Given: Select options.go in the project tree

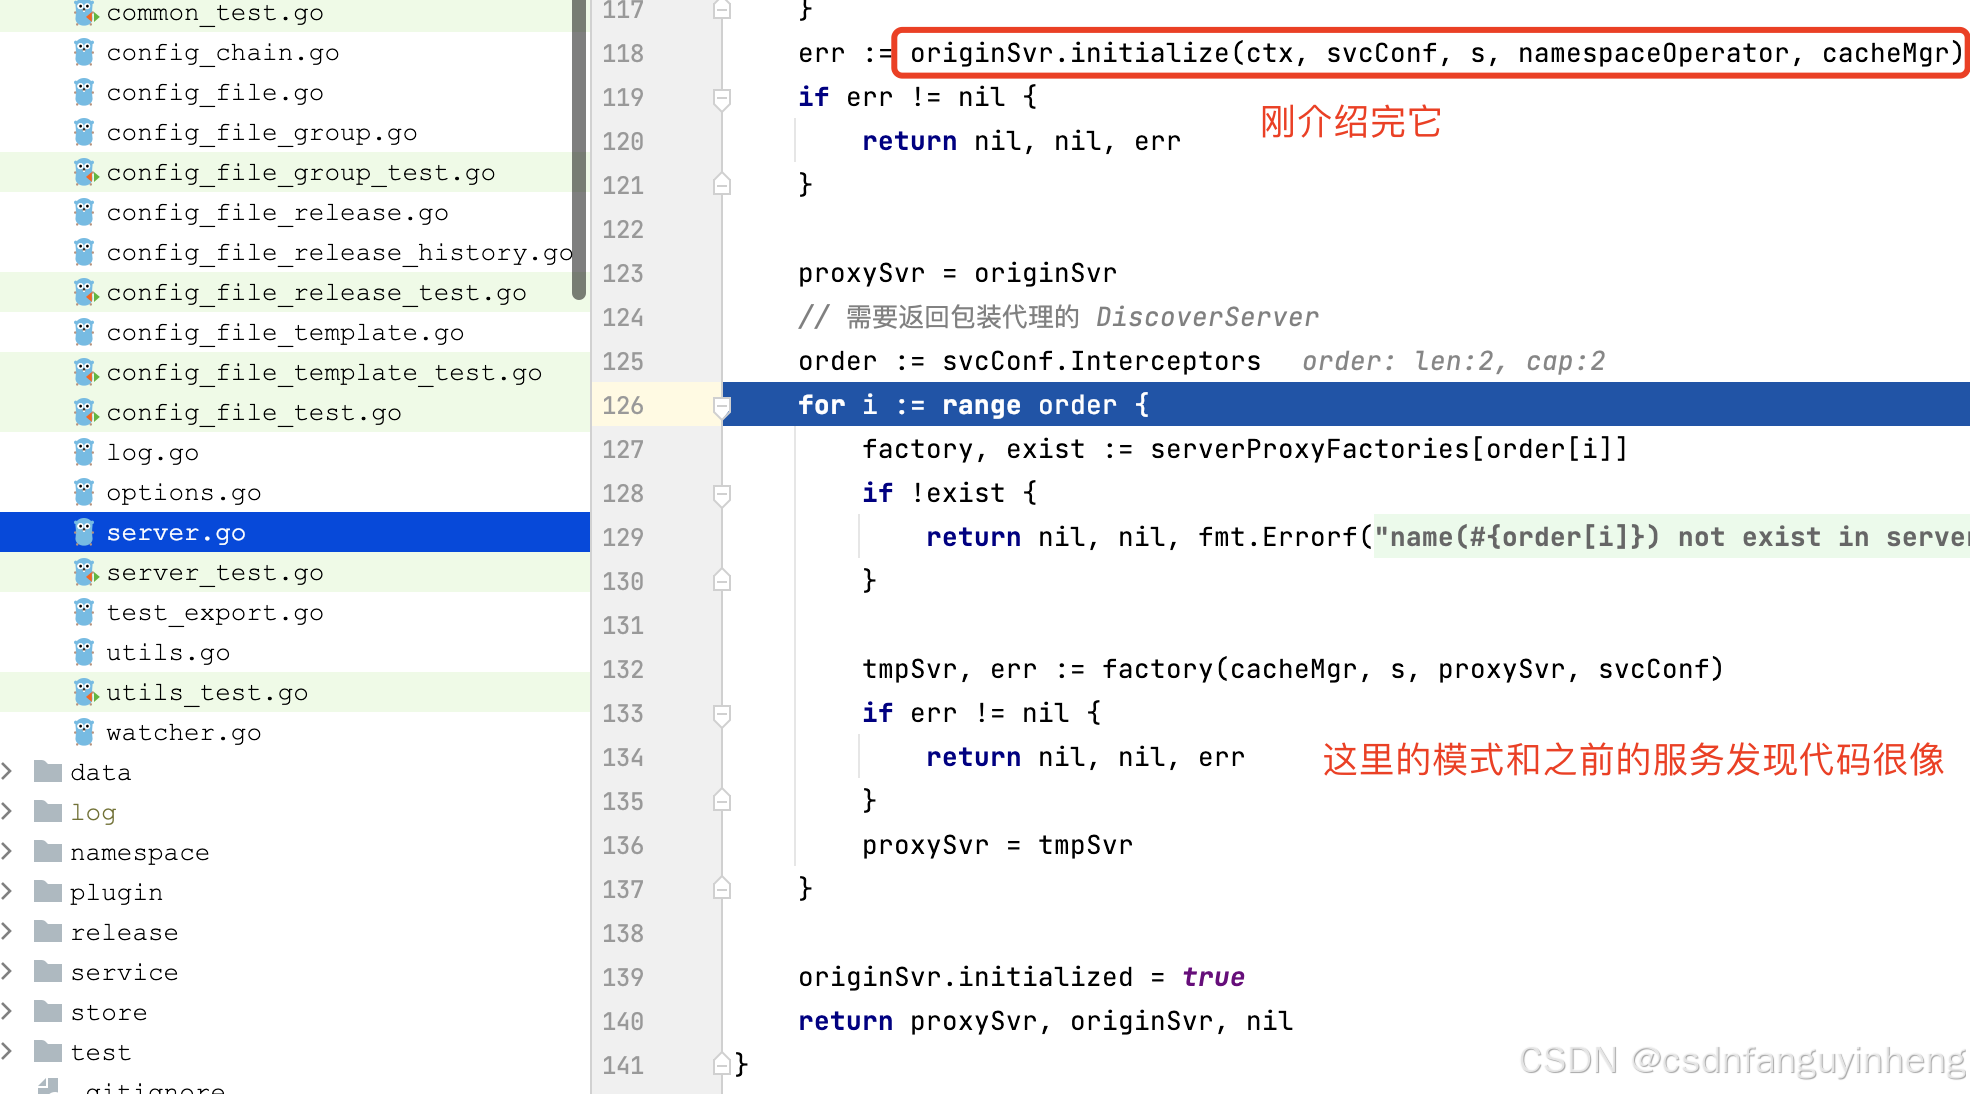Looking at the screenshot, I should pyautogui.click(x=184, y=492).
